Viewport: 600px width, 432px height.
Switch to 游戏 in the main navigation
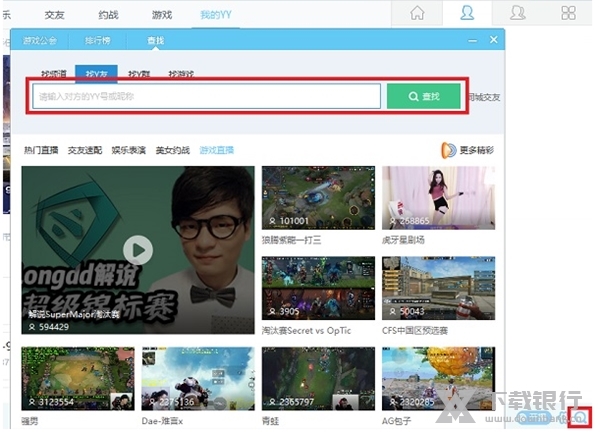click(x=162, y=15)
